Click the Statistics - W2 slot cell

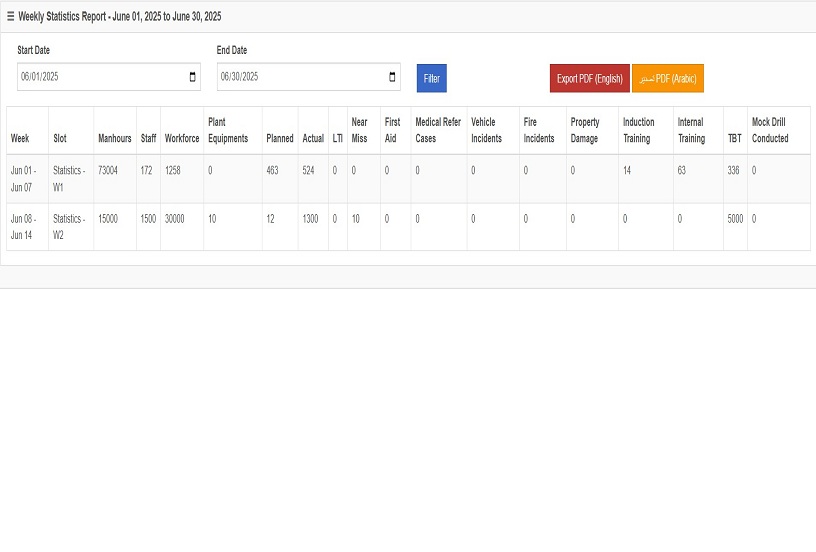(x=70, y=226)
